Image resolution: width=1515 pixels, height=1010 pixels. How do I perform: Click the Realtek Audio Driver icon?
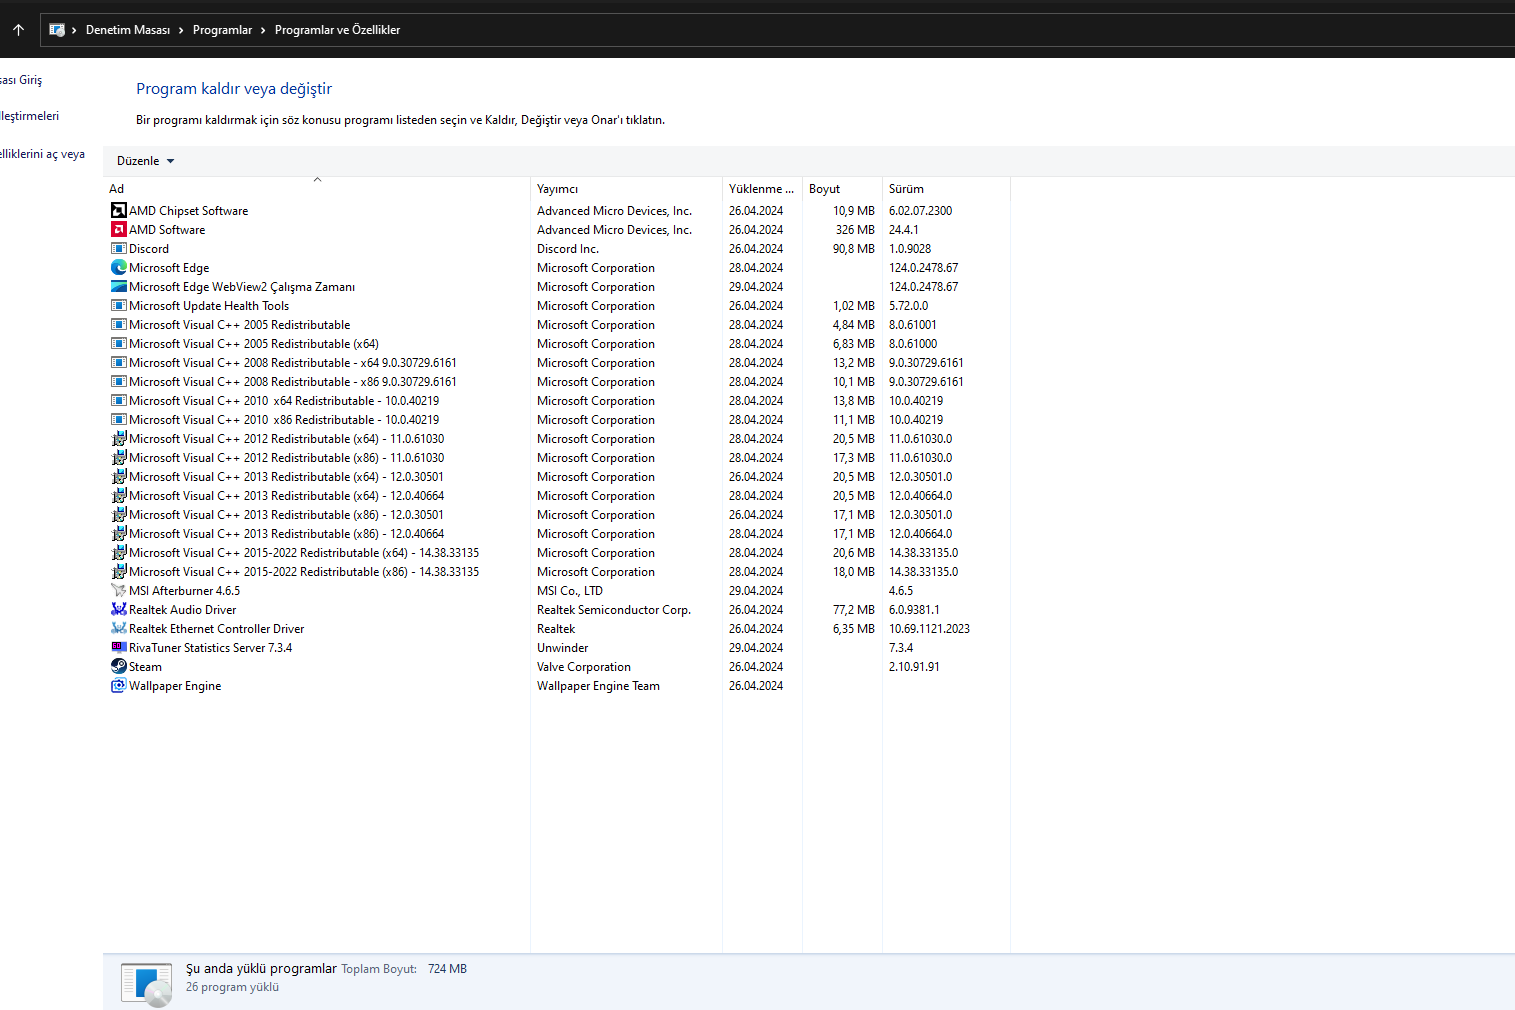point(119,610)
